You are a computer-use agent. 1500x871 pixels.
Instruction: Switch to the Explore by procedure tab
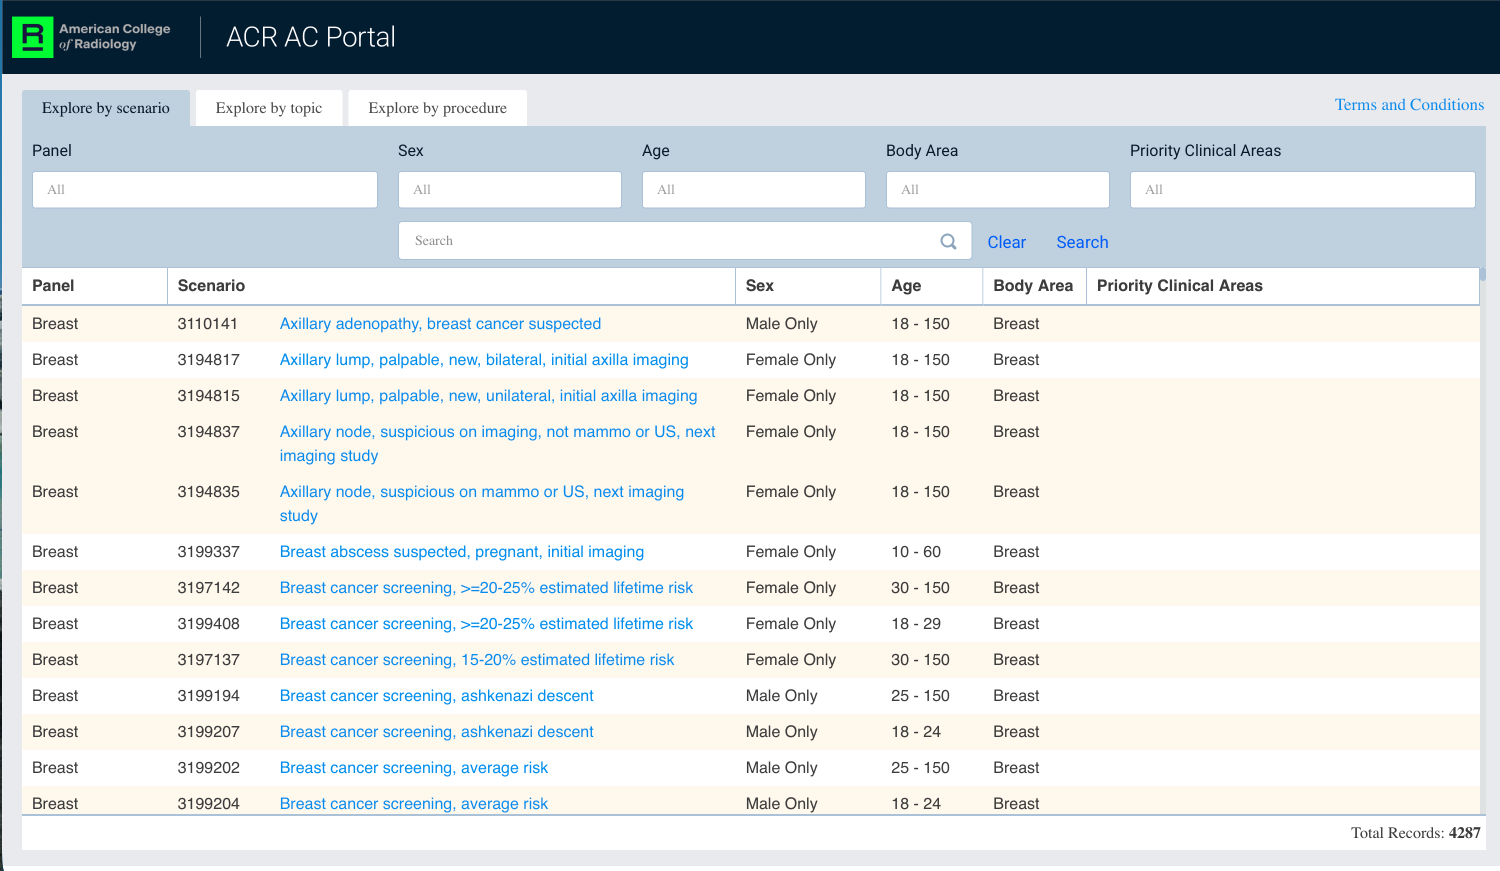pyautogui.click(x=437, y=108)
